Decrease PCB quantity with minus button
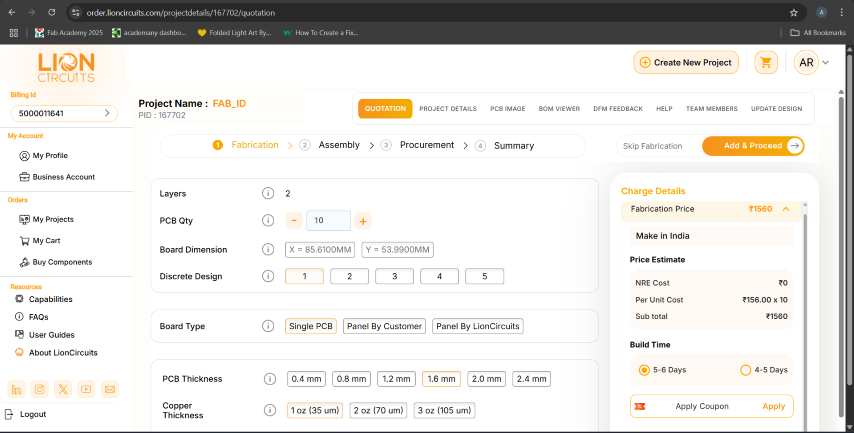This screenshot has width=854, height=433. point(294,221)
